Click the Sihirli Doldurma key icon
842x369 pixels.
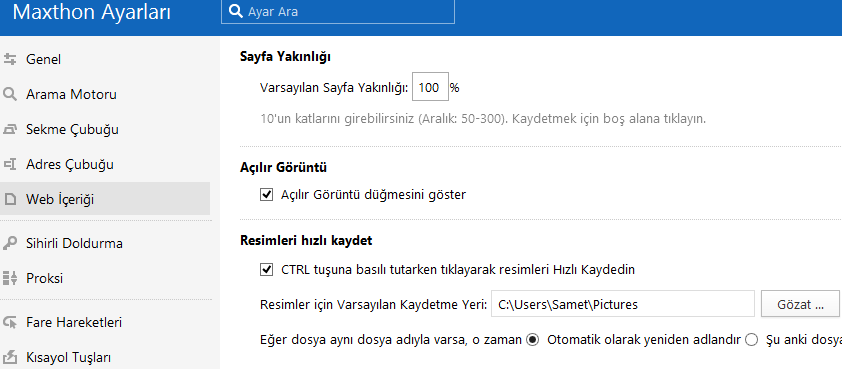click(x=10, y=243)
